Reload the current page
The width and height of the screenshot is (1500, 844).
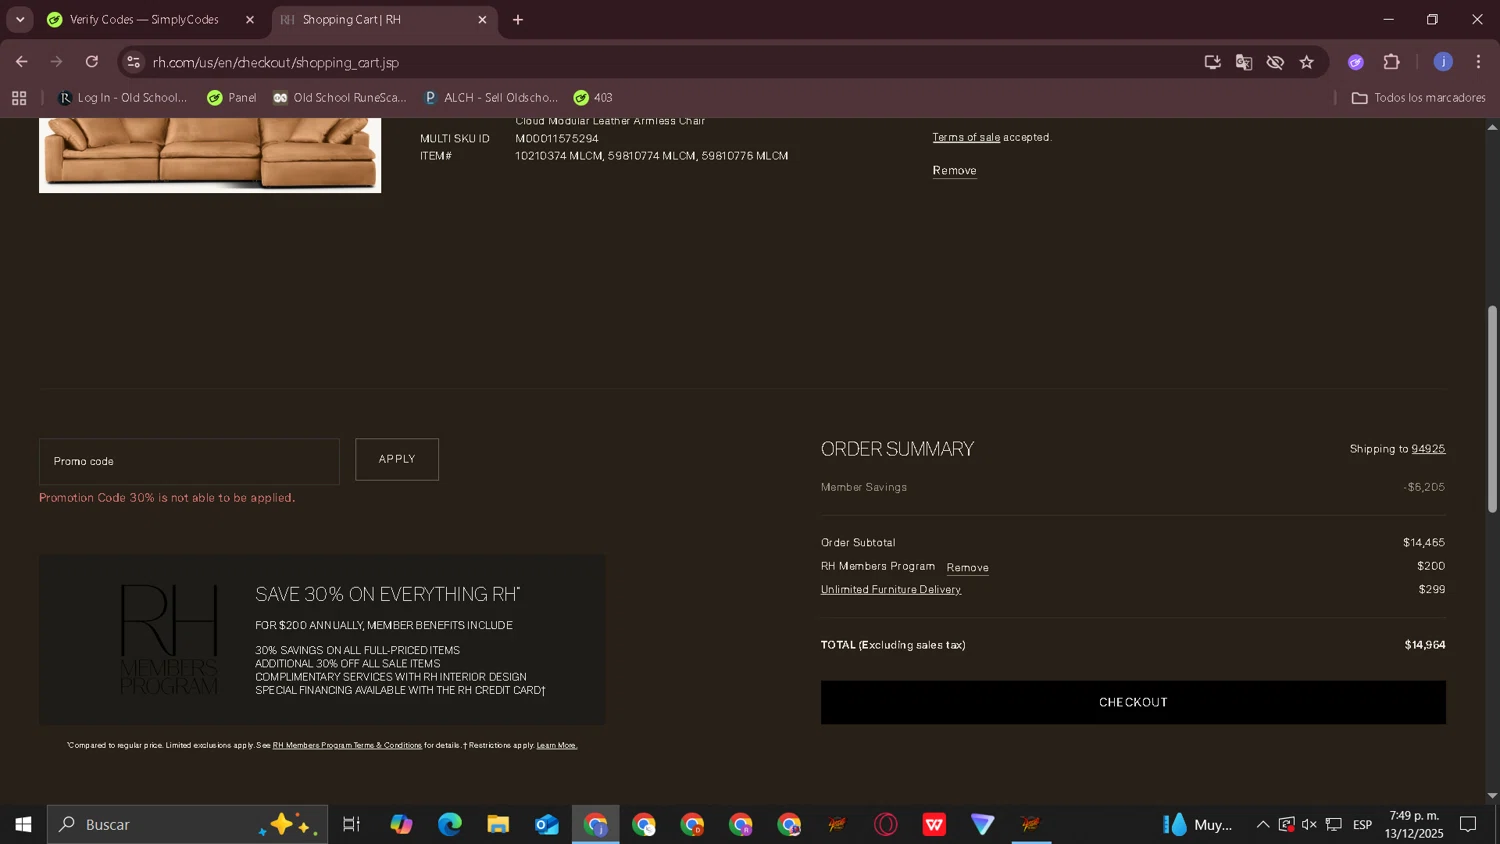pyautogui.click(x=92, y=62)
